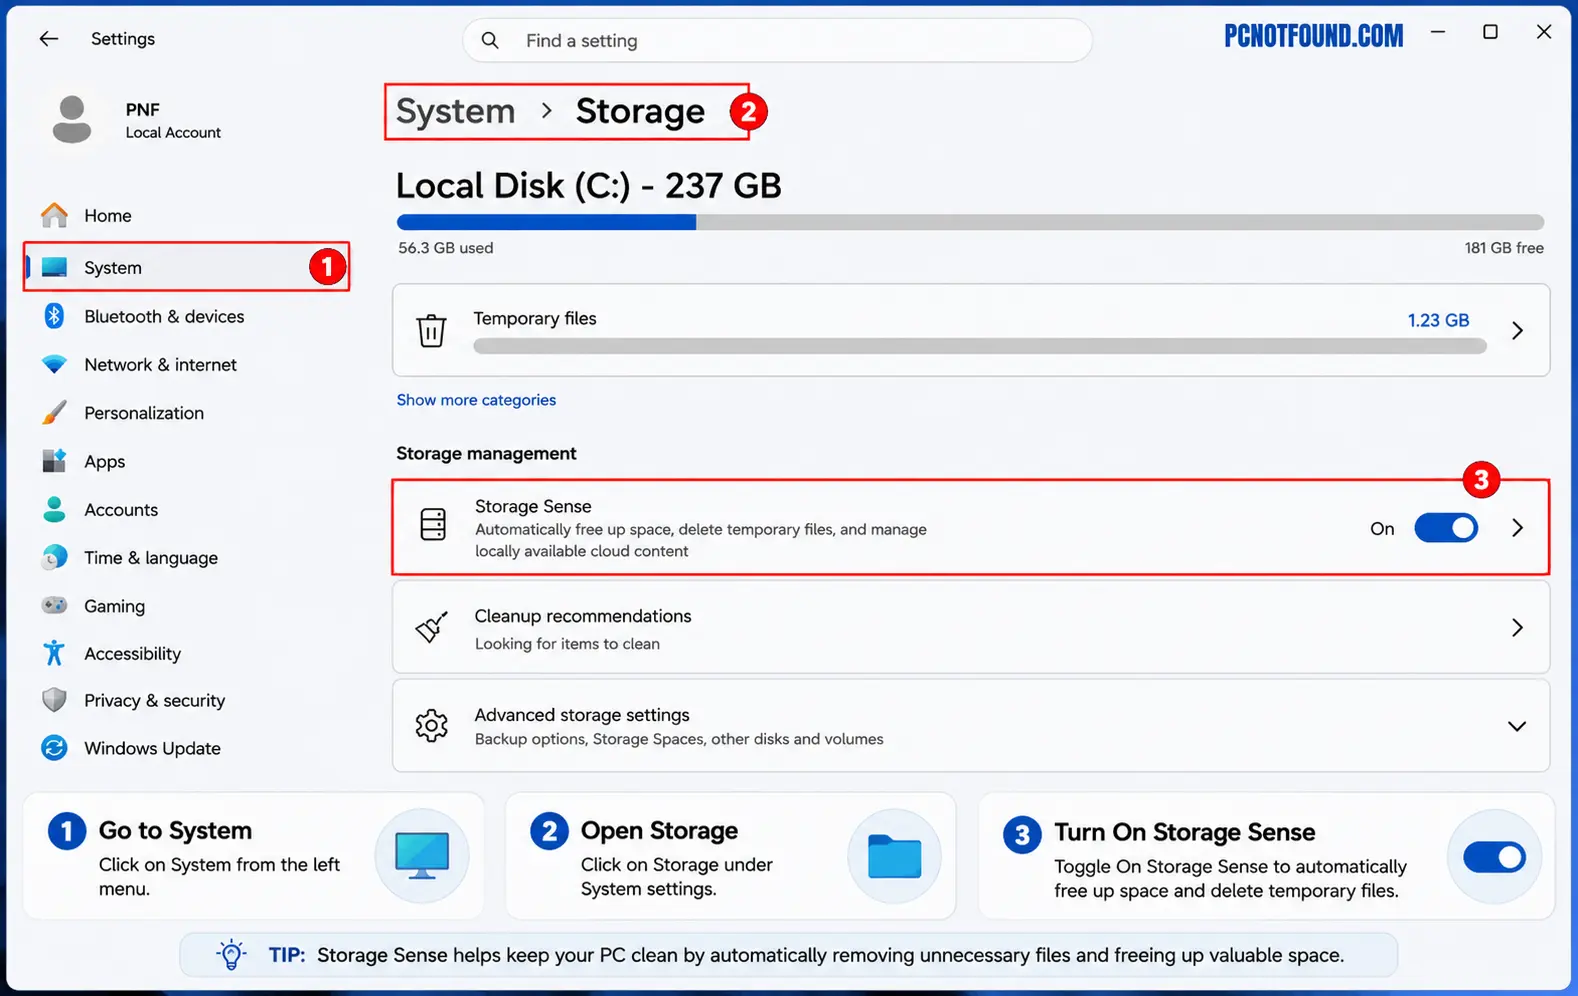1578x996 pixels.
Task: Click the back arrow in Settings
Action: (x=48, y=39)
